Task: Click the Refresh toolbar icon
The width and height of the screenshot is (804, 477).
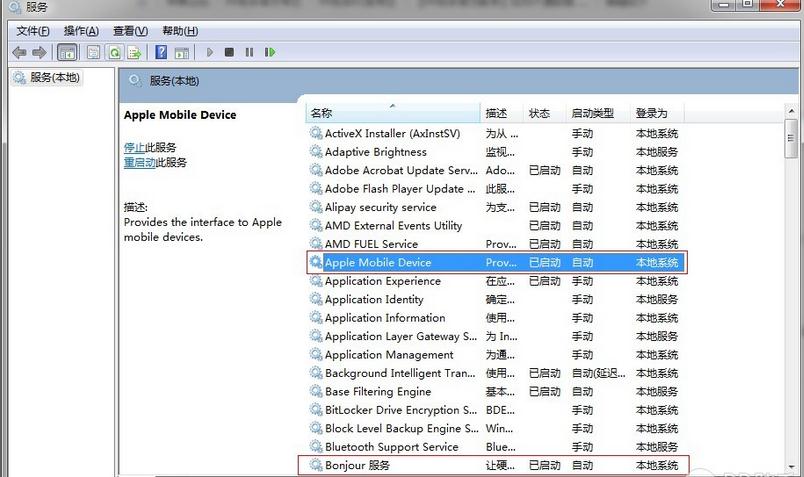Action: (x=114, y=52)
